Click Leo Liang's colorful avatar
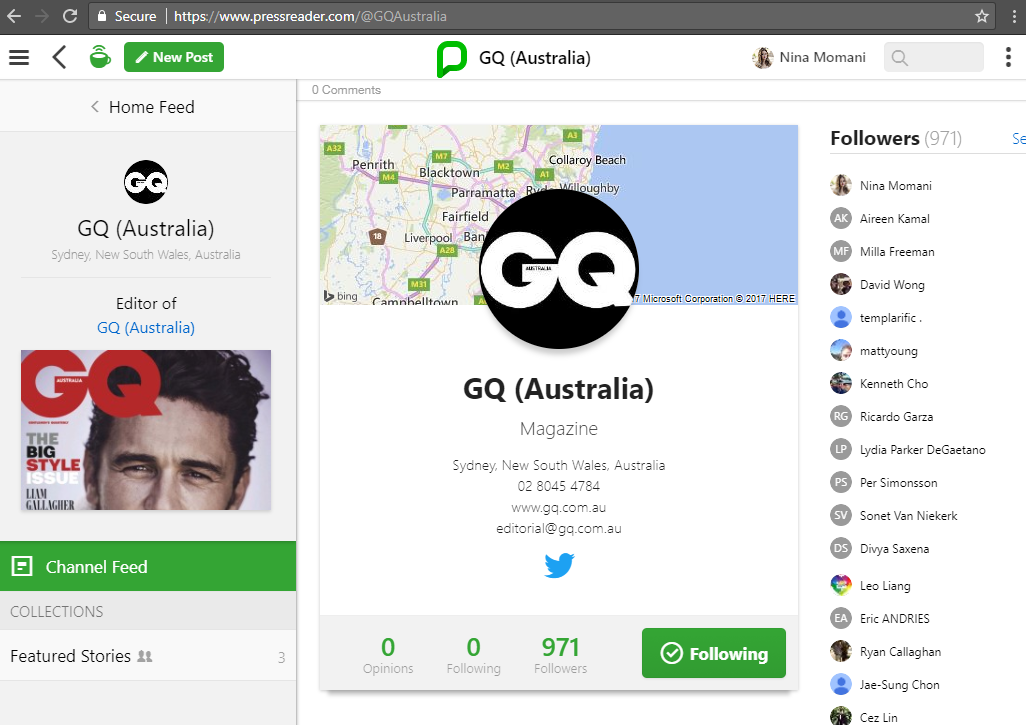 click(x=841, y=585)
